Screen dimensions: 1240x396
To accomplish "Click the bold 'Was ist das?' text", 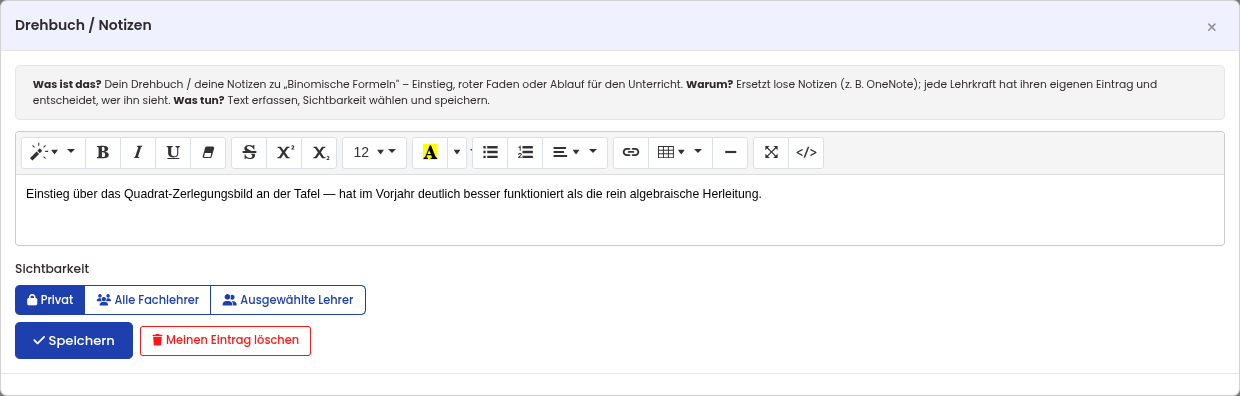I will [67, 84].
